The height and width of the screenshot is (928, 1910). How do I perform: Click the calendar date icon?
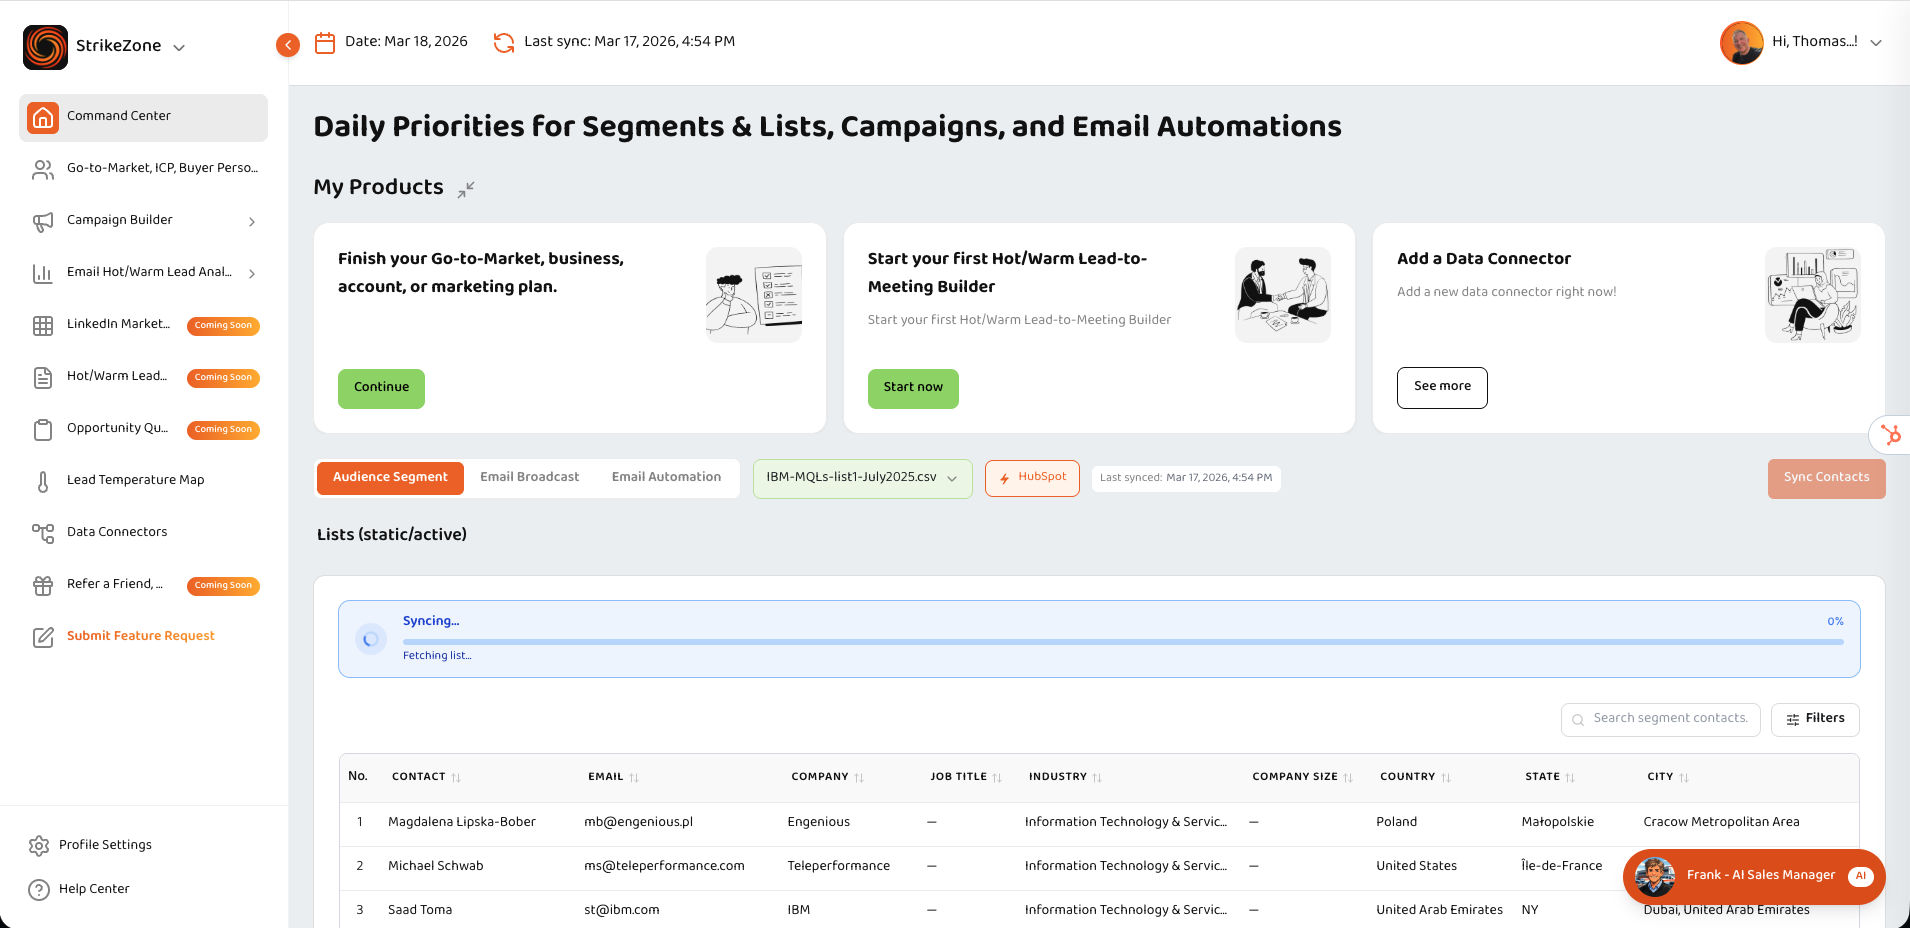pos(325,43)
